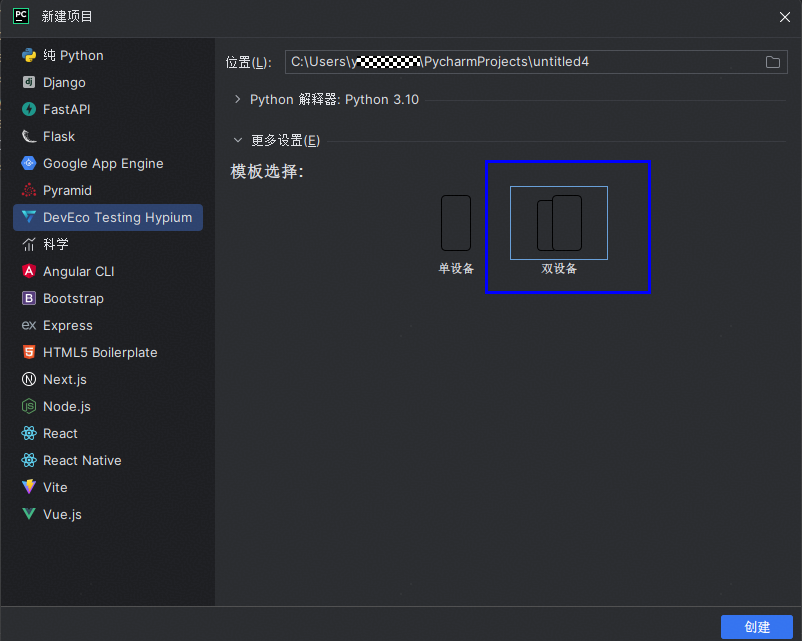Choose the 科学 chart icon
Image resolution: width=802 pixels, height=641 pixels.
[x=29, y=245]
